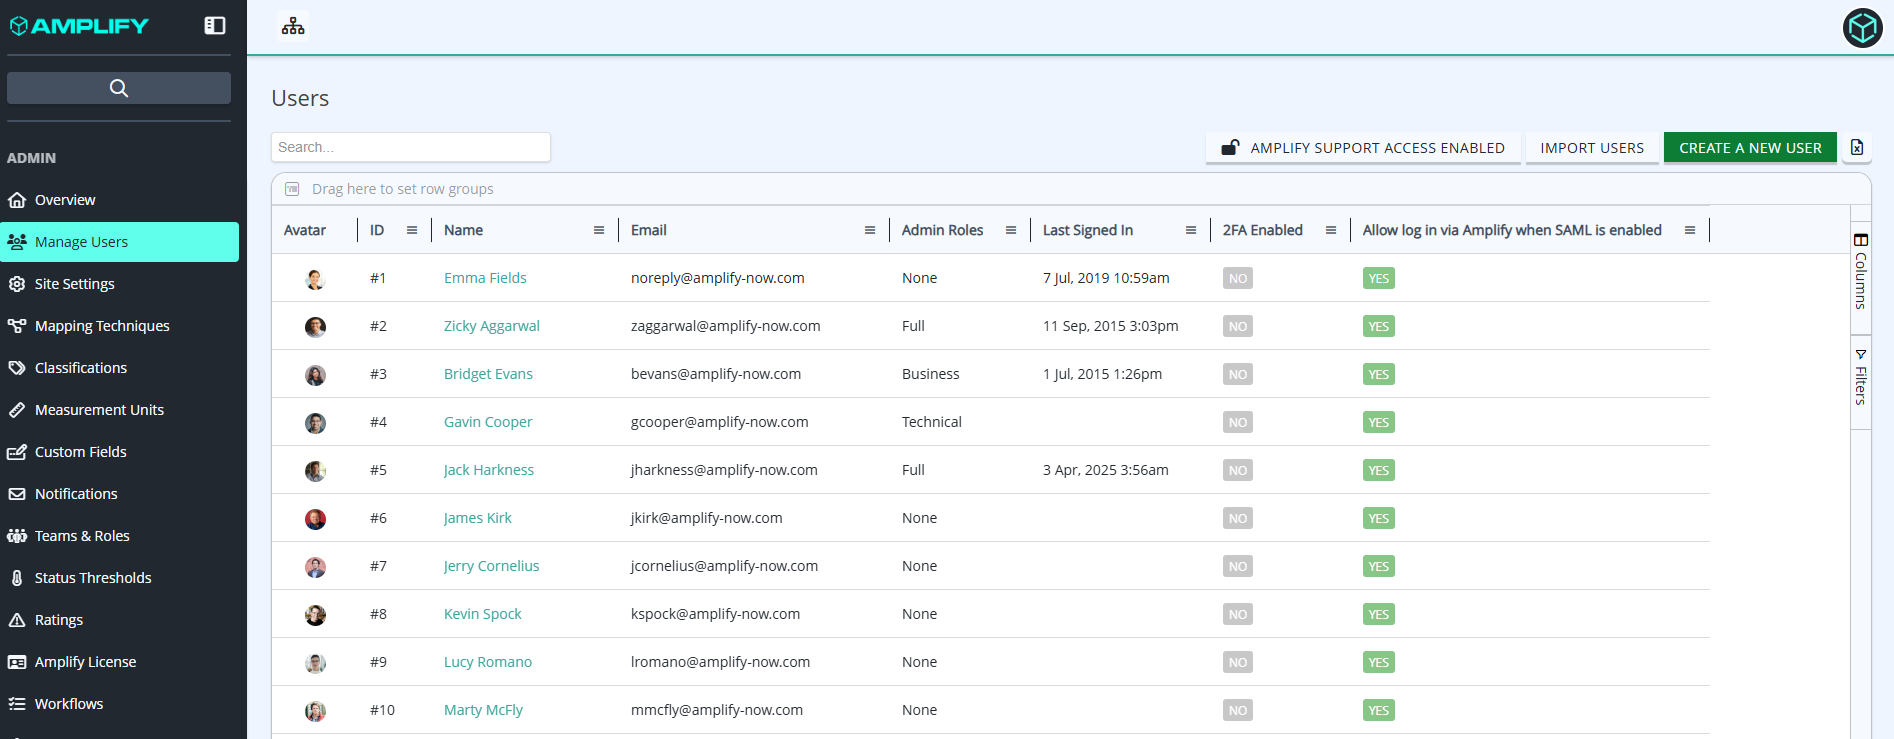Image resolution: width=1894 pixels, height=739 pixels.
Task: Collapse the sidebar panel toggle icon
Action: [x=215, y=26]
